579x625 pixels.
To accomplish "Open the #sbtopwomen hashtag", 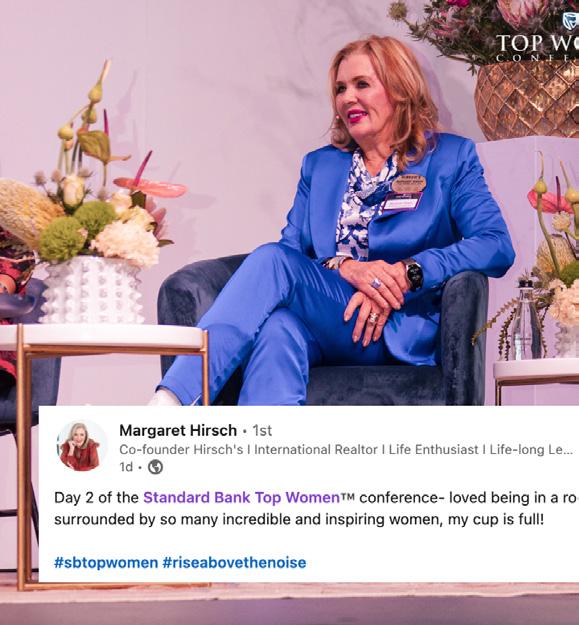I will click(x=106, y=563).
